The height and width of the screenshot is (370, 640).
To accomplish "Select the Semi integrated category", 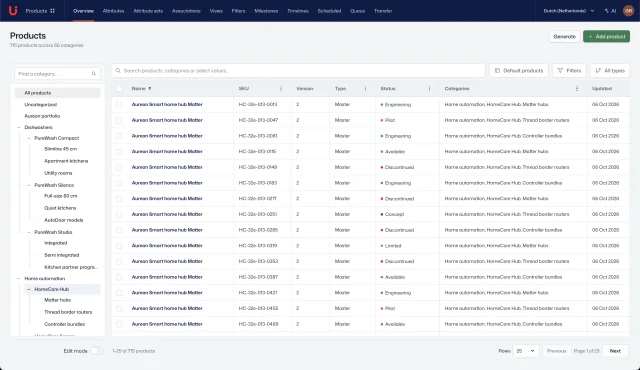I will [x=62, y=255].
